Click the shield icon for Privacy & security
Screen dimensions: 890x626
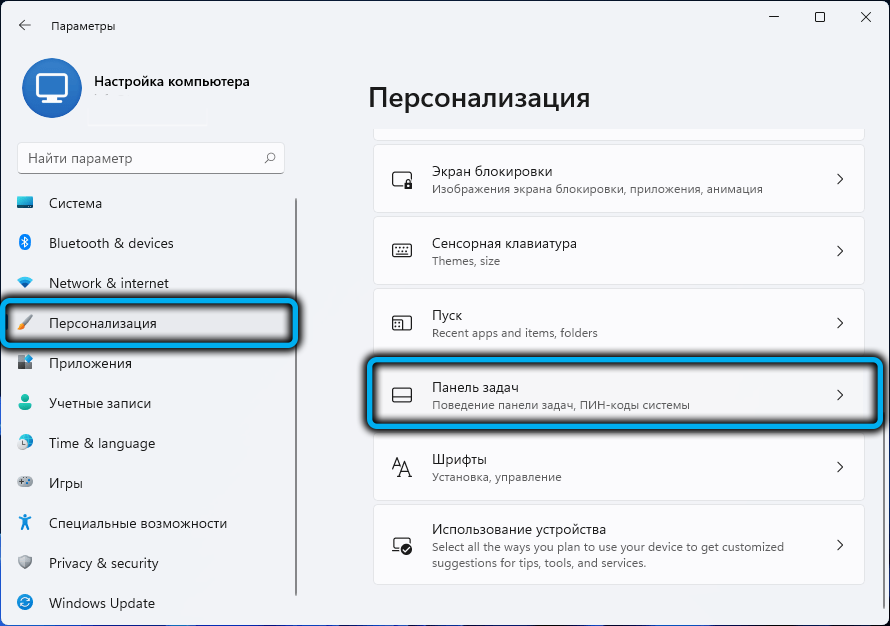coord(25,562)
